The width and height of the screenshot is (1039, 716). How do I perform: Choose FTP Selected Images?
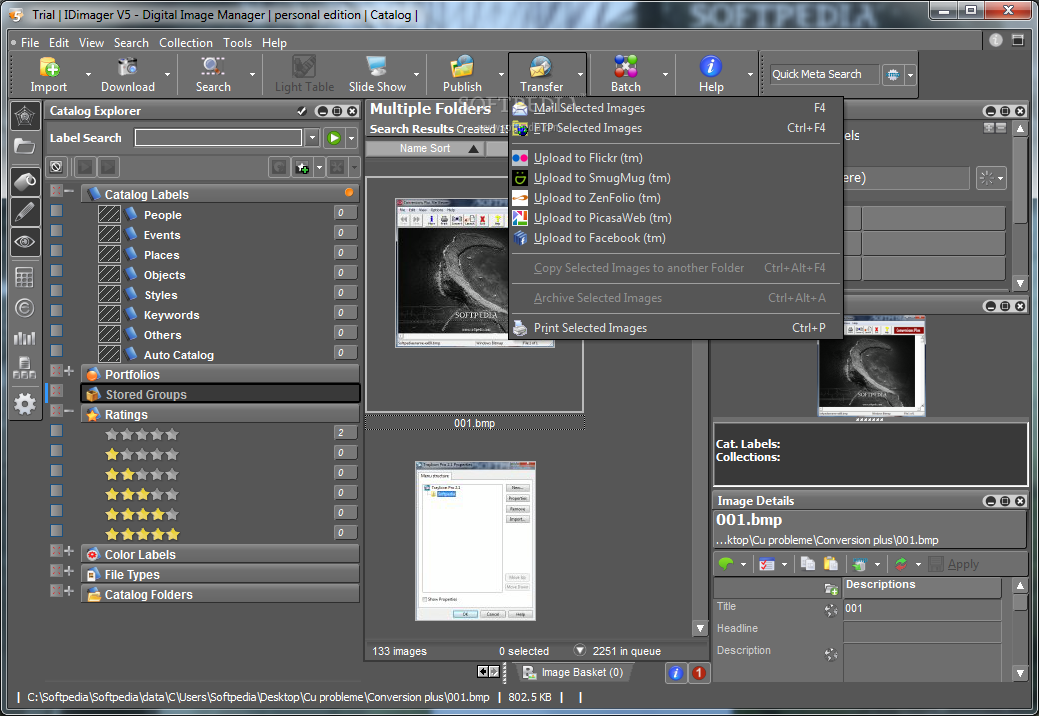(x=675, y=128)
